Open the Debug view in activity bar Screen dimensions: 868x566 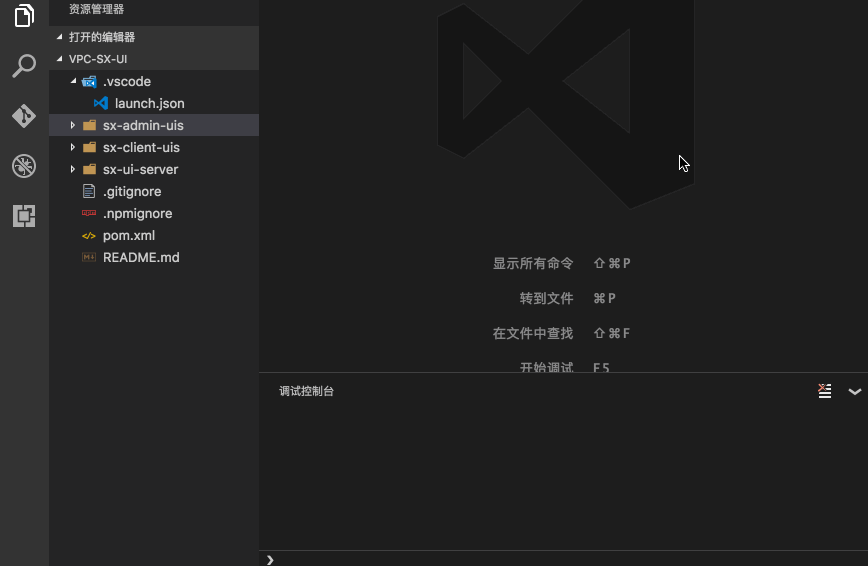click(24, 166)
